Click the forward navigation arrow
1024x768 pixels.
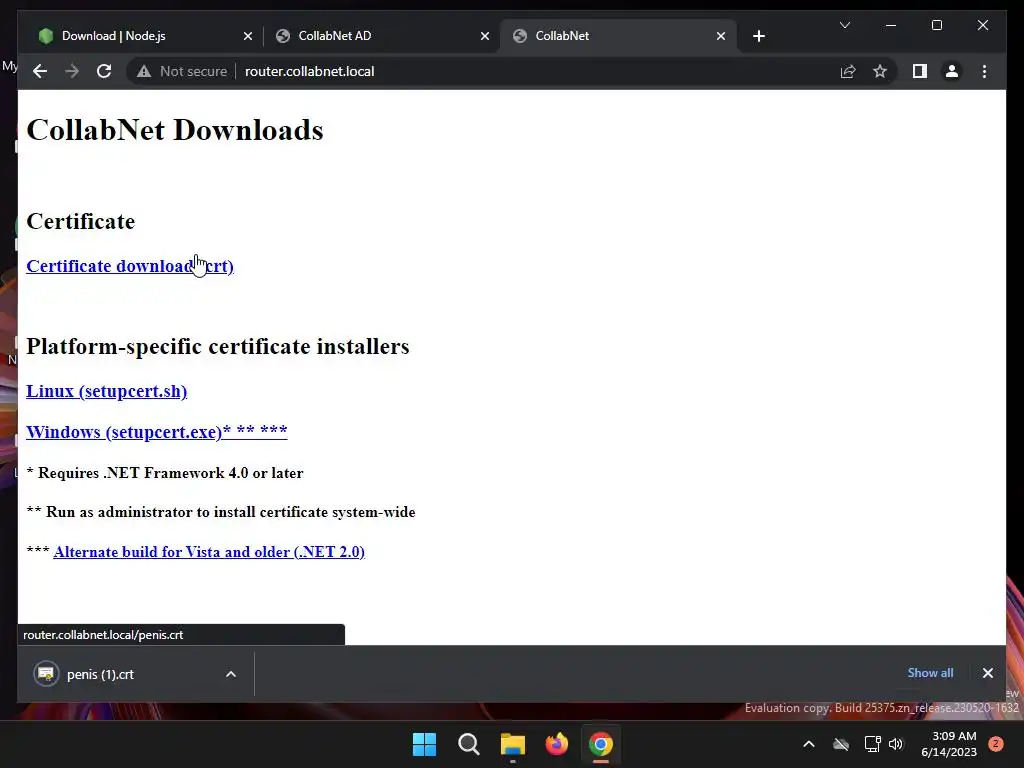72,71
